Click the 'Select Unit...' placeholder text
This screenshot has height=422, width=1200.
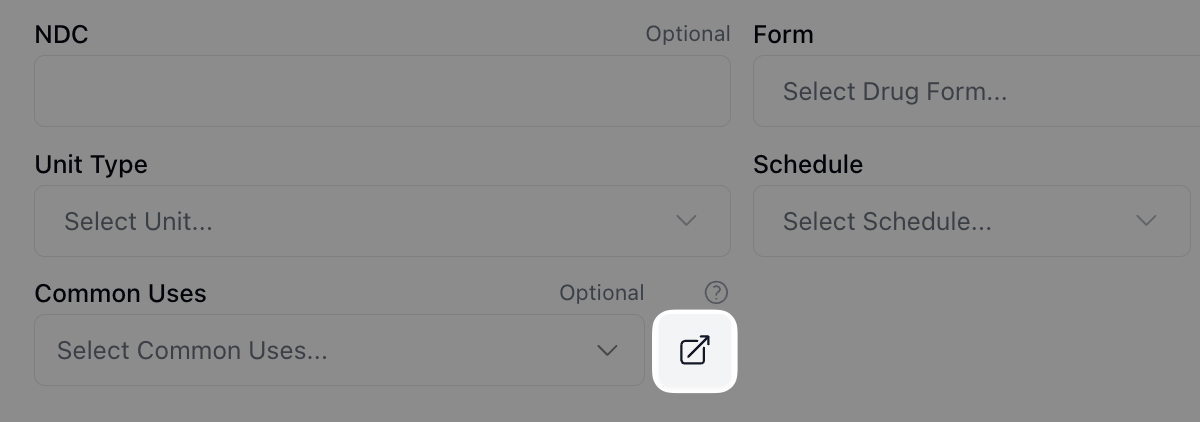pyautogui.click(x=138, y=221)
